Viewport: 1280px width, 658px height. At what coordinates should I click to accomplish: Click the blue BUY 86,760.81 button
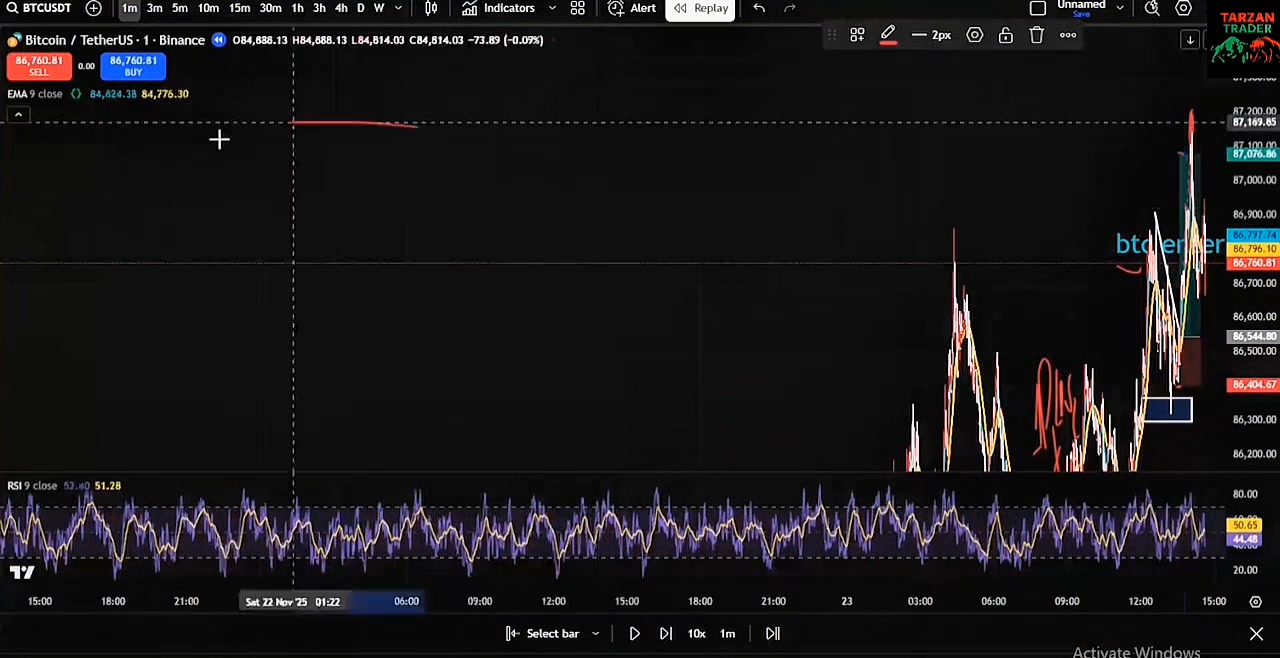coord(133,66)
